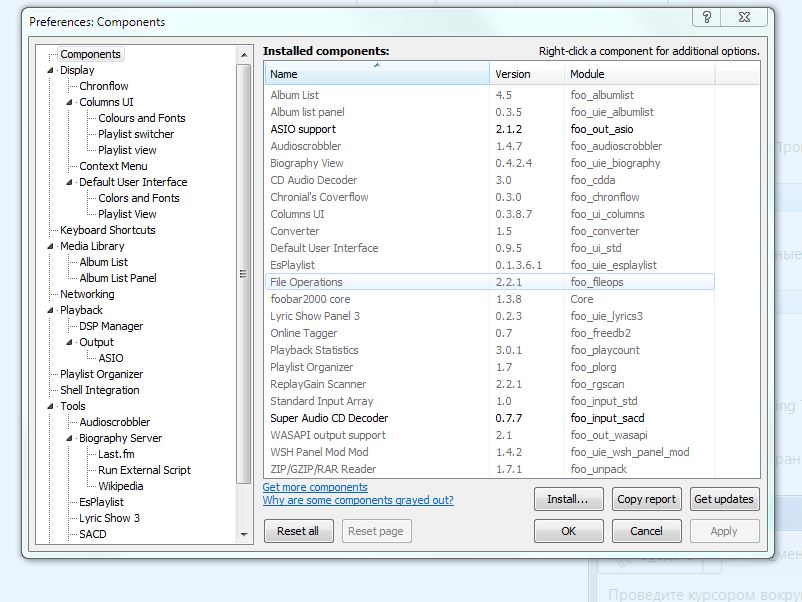This screenshot has width=802, height=602.
Task: Sort components by Version column header
Action: click(x=512, y=74)
